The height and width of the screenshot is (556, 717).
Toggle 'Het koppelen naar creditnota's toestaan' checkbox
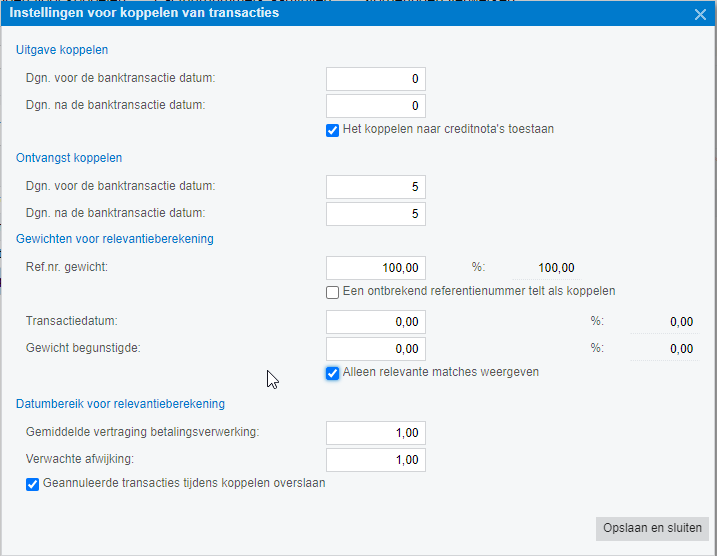pos(332,130)
